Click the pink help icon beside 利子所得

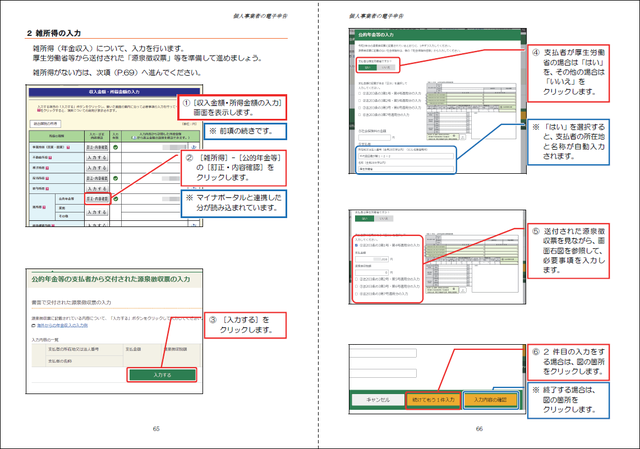pyautogui.click(x=47, y=168)
